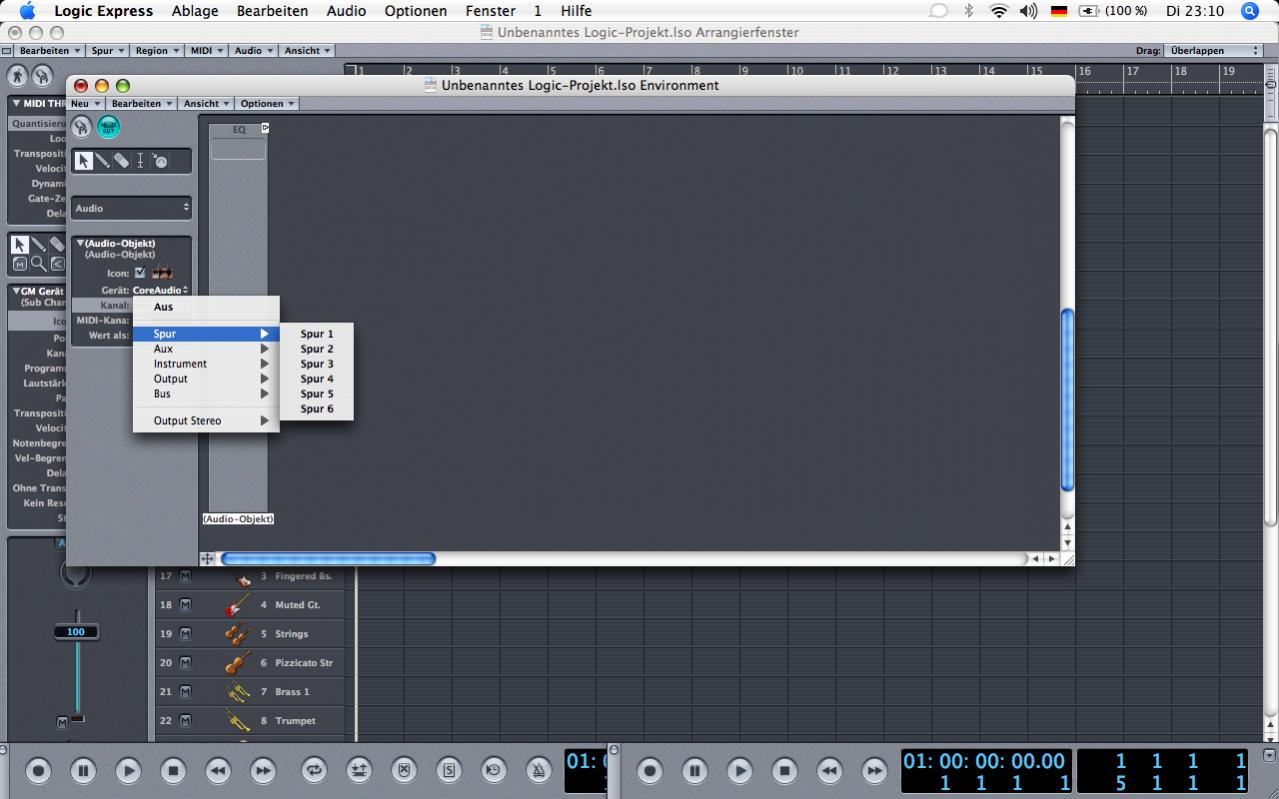Screen dimensions: 1279x799
Task: Open the Drag Überlappen dropdown
Action: tap(1214, 50)
